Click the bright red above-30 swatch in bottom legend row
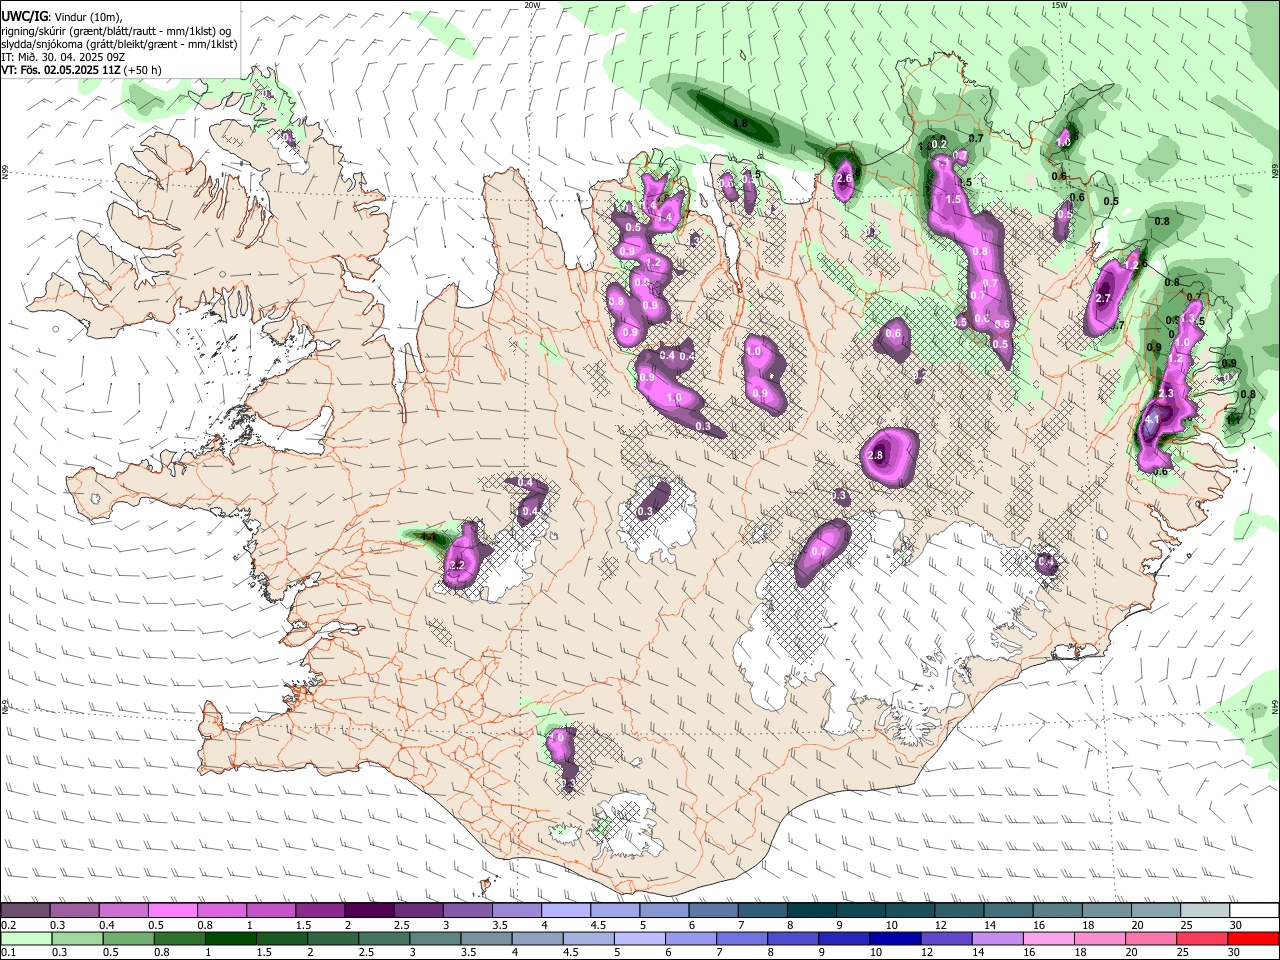Image resolution: width=1280 pixels, height=960 pixels. coord(1255,939)
